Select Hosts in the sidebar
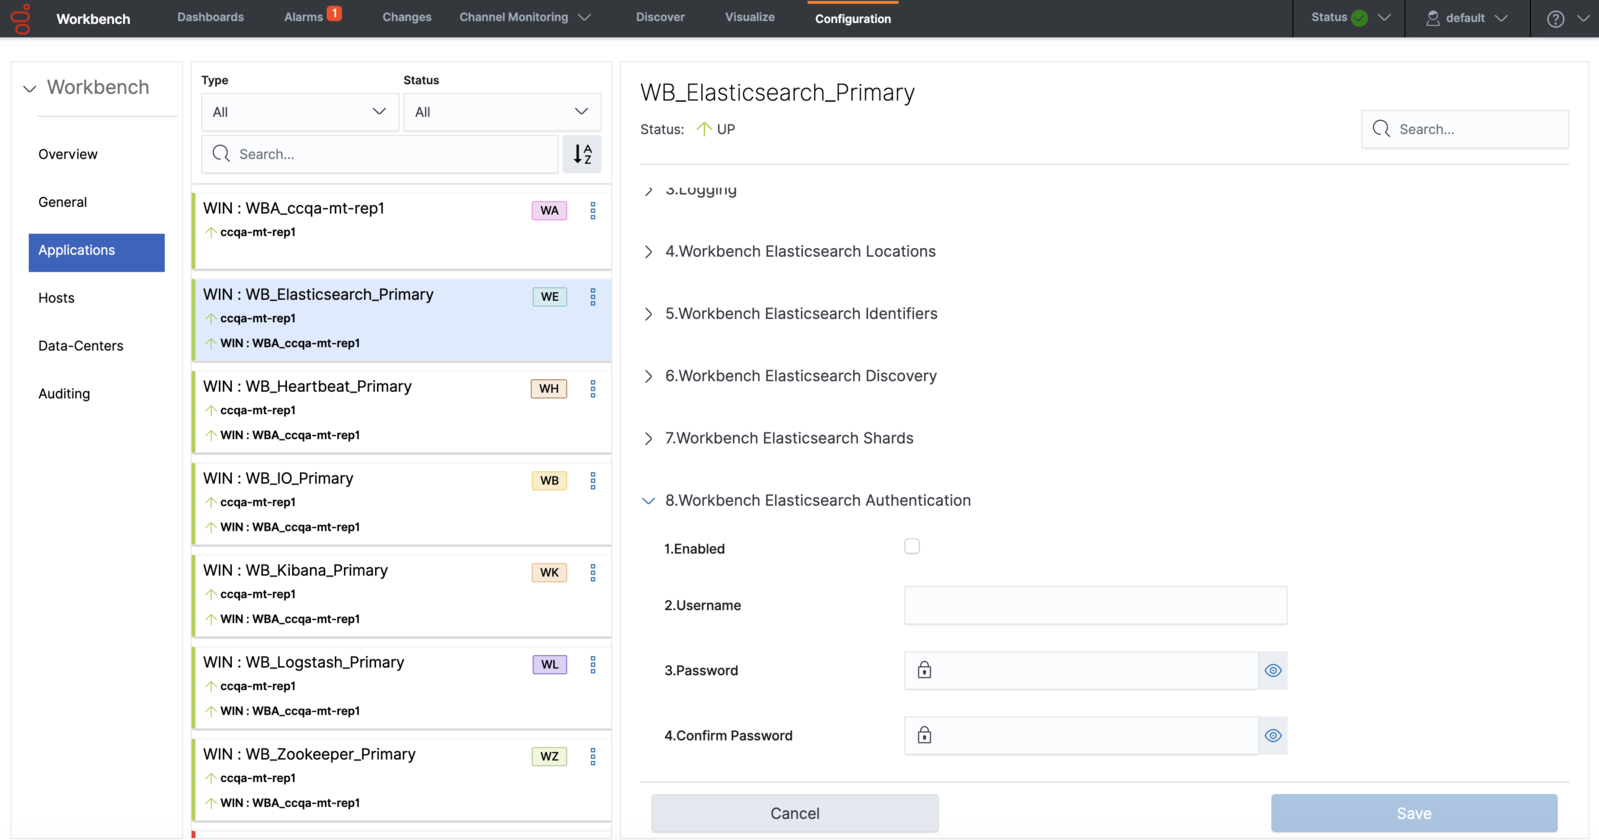Viewport: 1599px width, 840px height. pyautogui.click(x=57, y=298)
